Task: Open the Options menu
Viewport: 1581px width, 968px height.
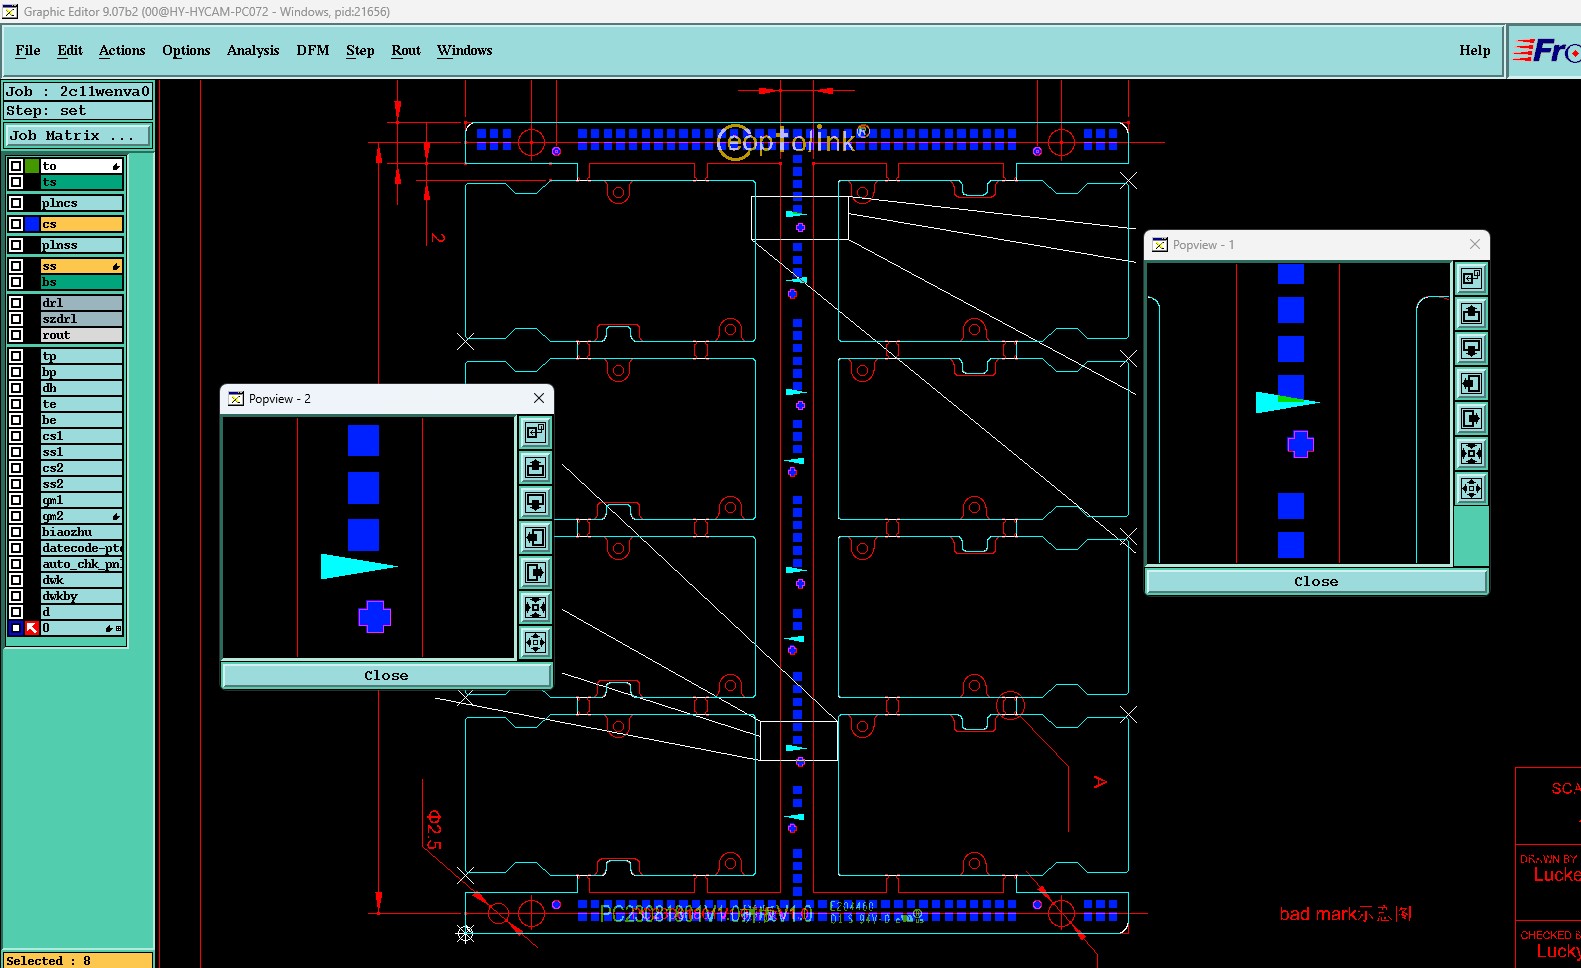Action: 186,50
